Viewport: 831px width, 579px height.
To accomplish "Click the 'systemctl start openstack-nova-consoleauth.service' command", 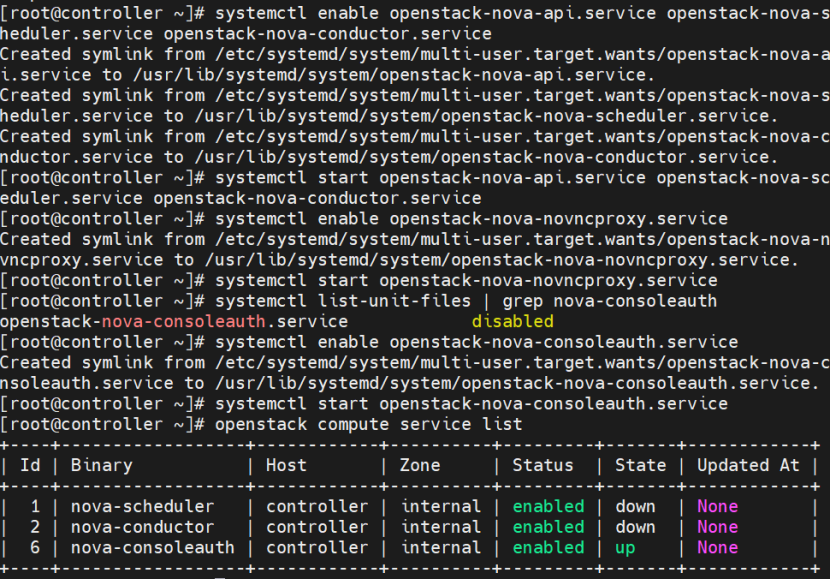I will tap(471, 404).
